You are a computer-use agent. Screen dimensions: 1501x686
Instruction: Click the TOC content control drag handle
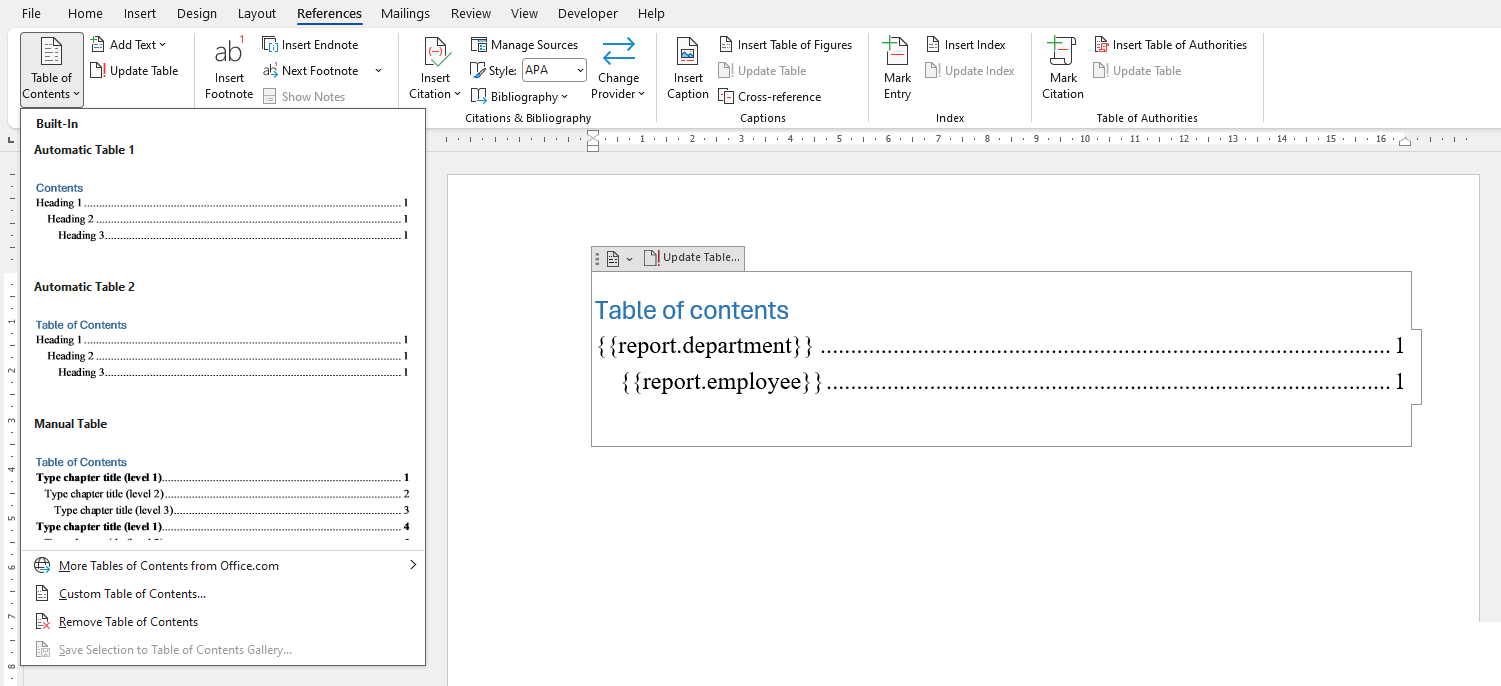(597, 258)
